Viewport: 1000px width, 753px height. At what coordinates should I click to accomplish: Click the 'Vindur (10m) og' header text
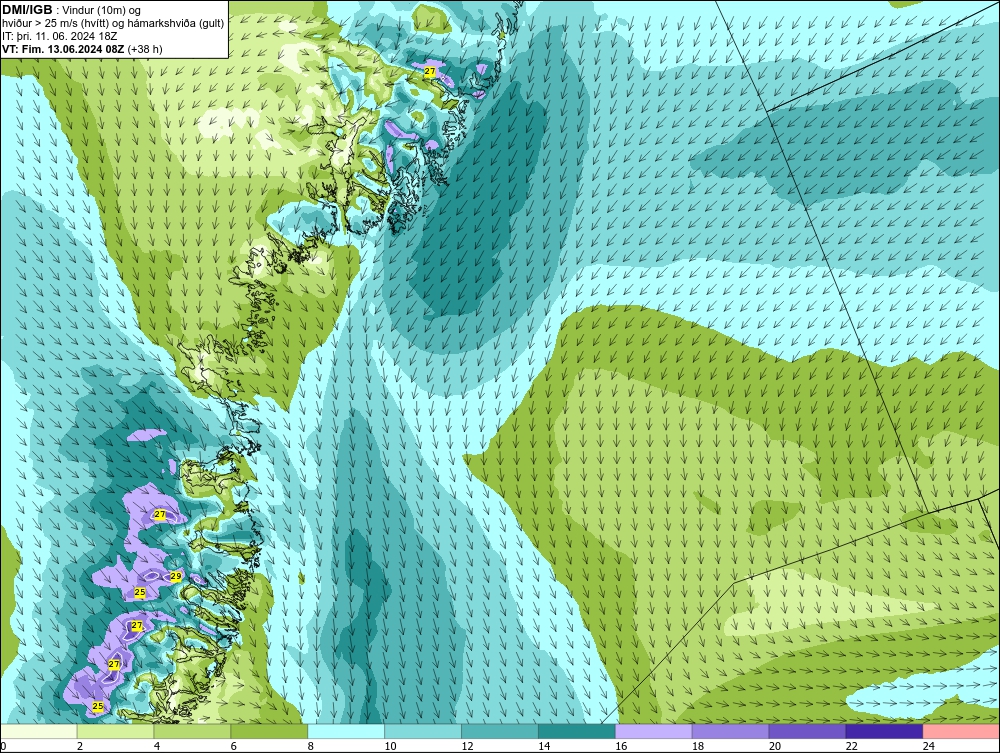coord(102,10)
